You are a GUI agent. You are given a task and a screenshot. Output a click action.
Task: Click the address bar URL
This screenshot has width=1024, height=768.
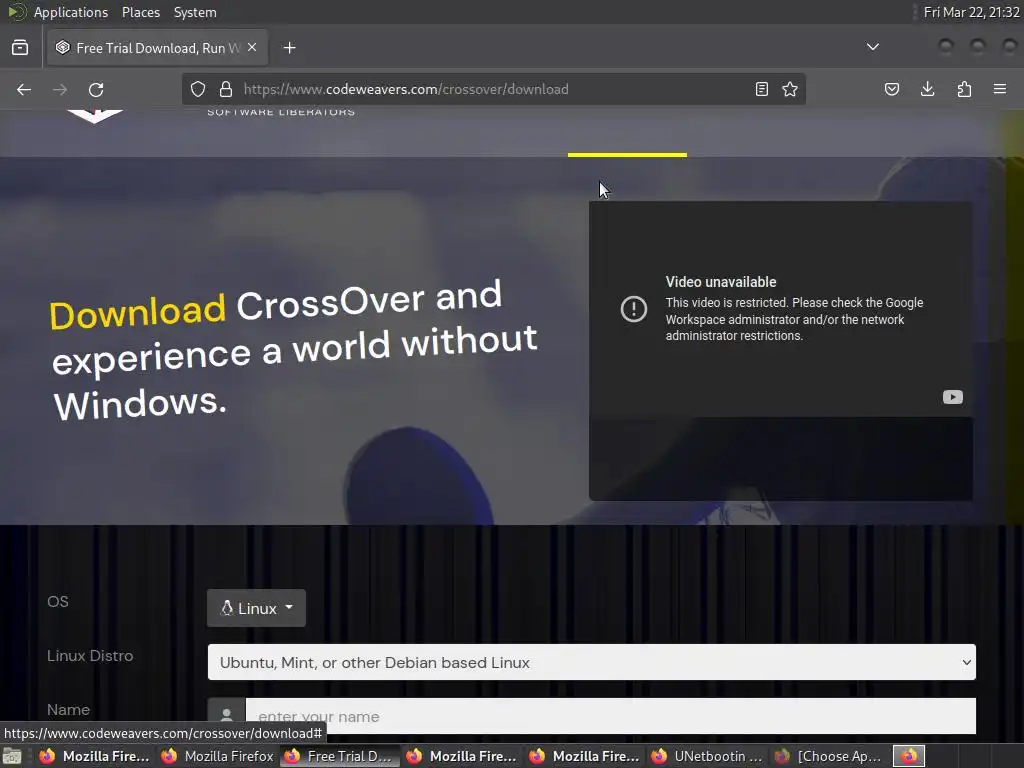point(406,89)
